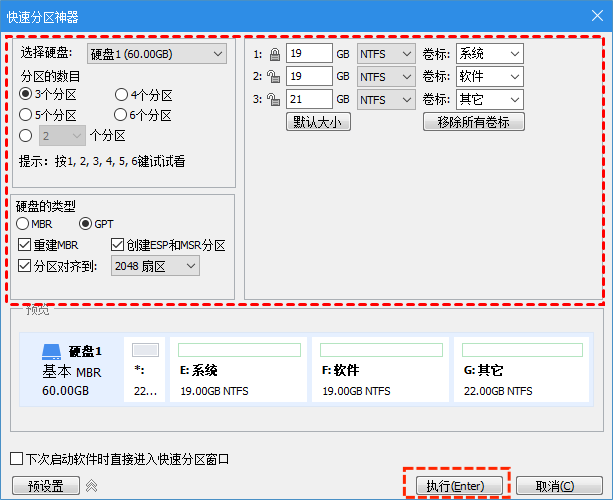Screen dimensions: 613x500
Task: Open the 选择硬盘 disk dropdown
Action: [x=155, y=53]
